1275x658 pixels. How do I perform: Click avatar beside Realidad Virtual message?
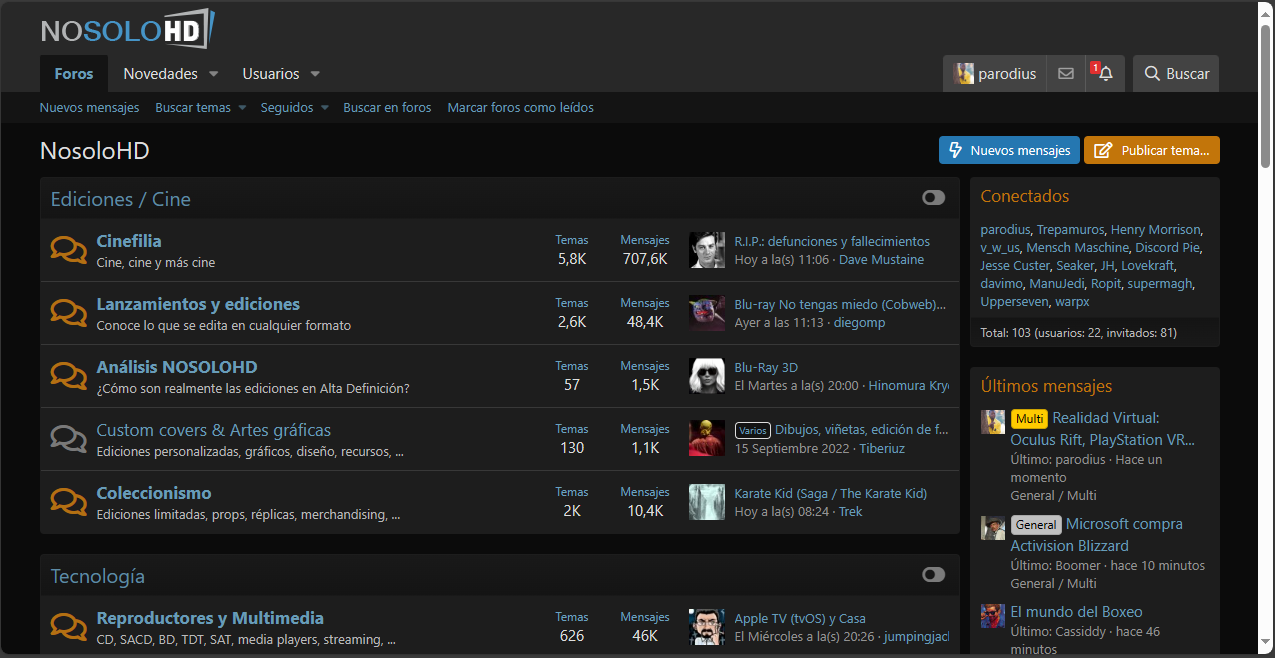click(x=992, y=421)
